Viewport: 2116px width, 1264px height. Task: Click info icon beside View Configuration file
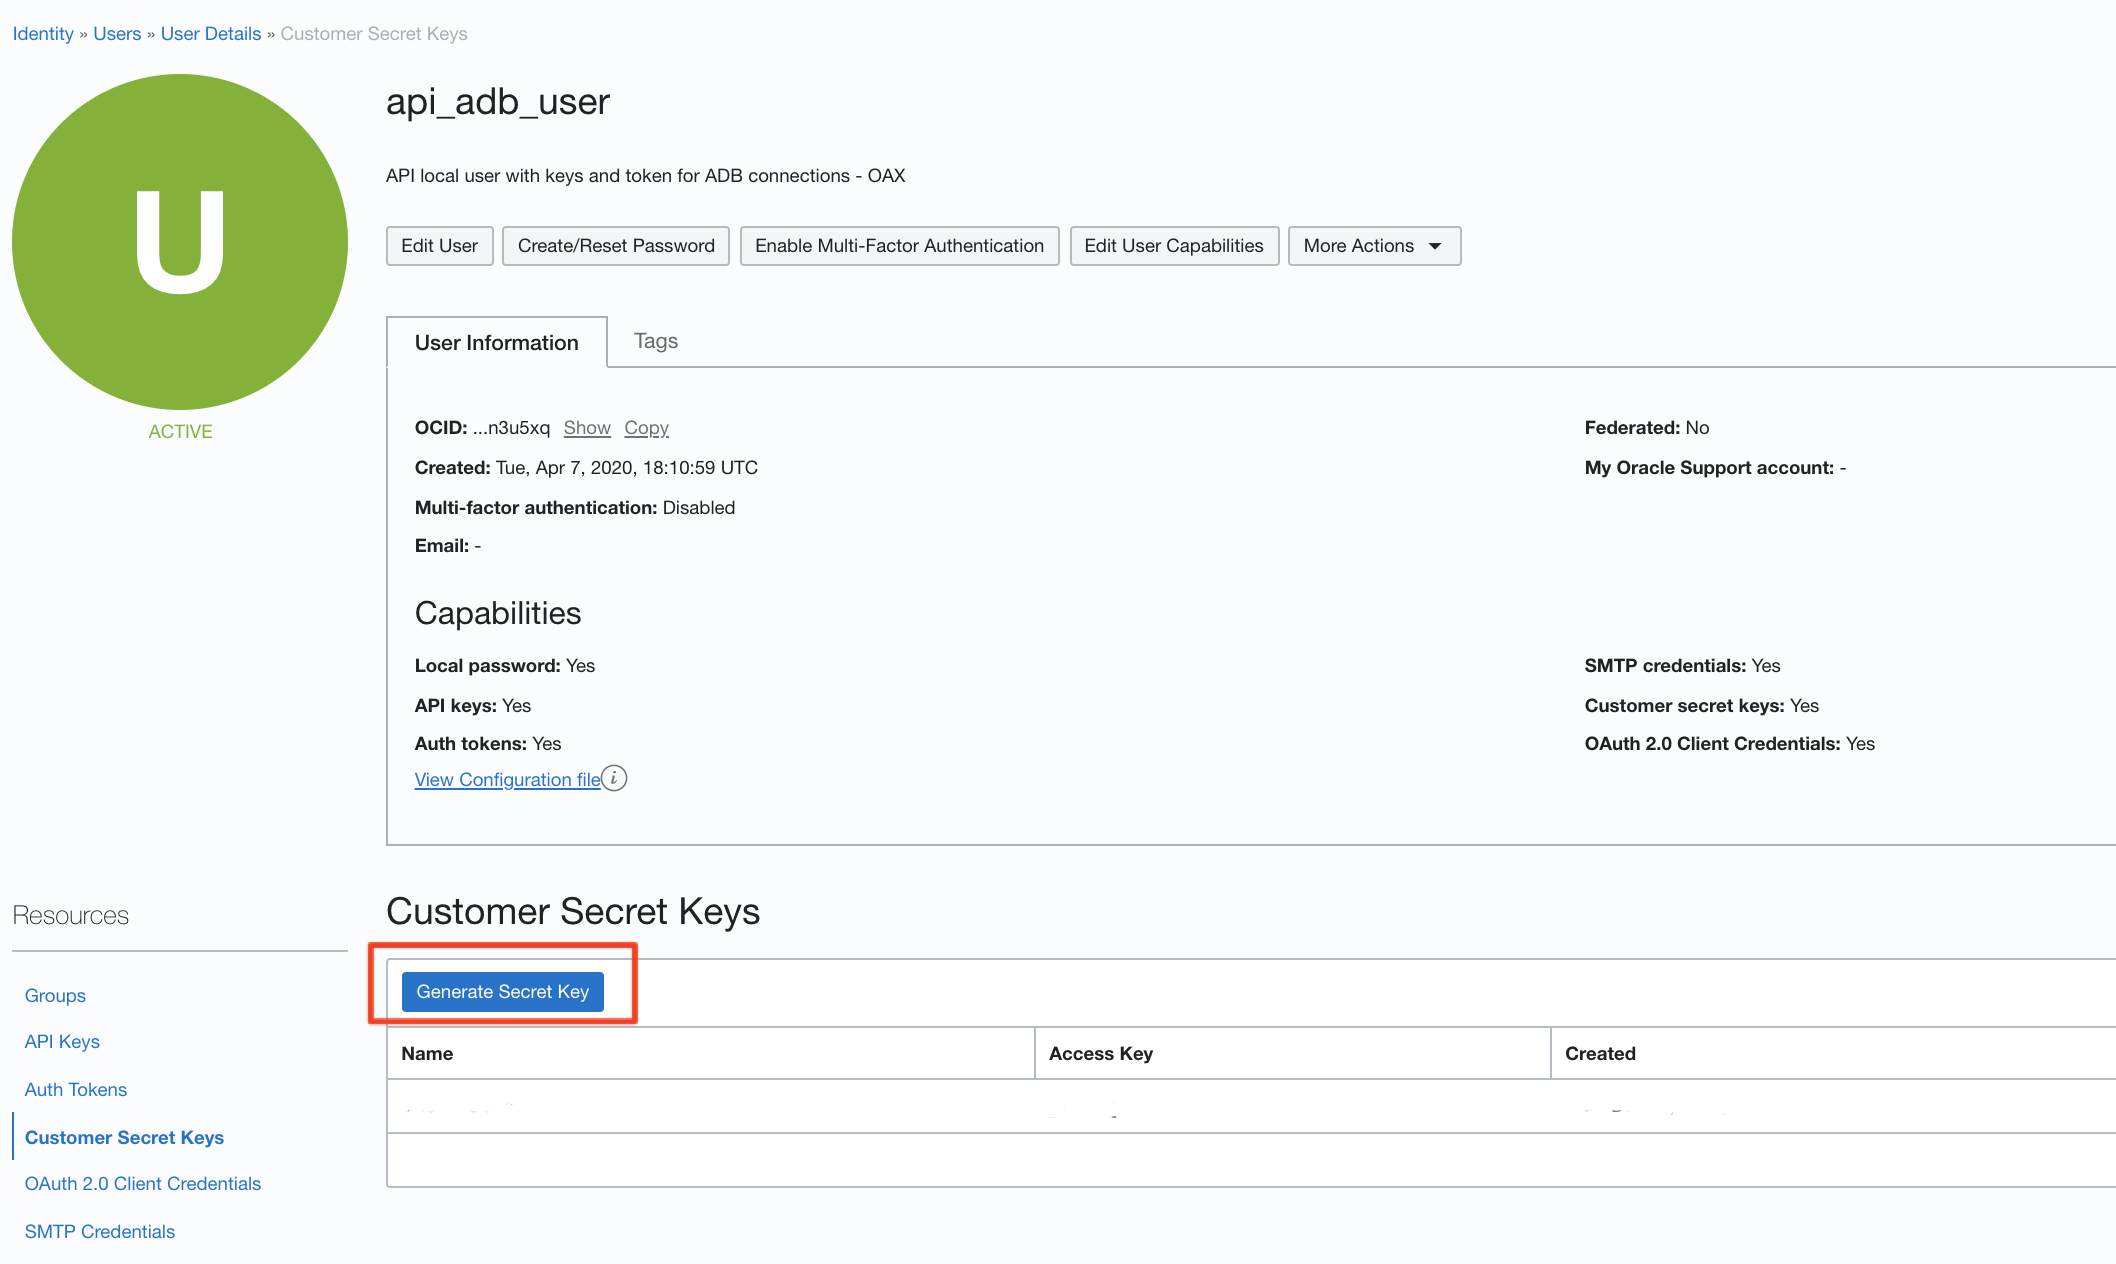coord(614,778)
